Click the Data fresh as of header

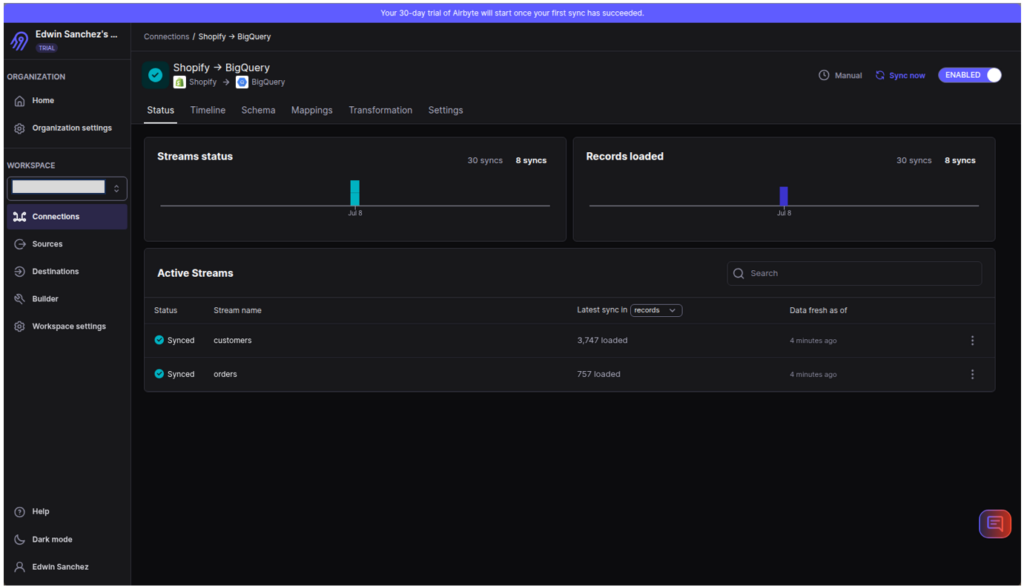[818, 310]
